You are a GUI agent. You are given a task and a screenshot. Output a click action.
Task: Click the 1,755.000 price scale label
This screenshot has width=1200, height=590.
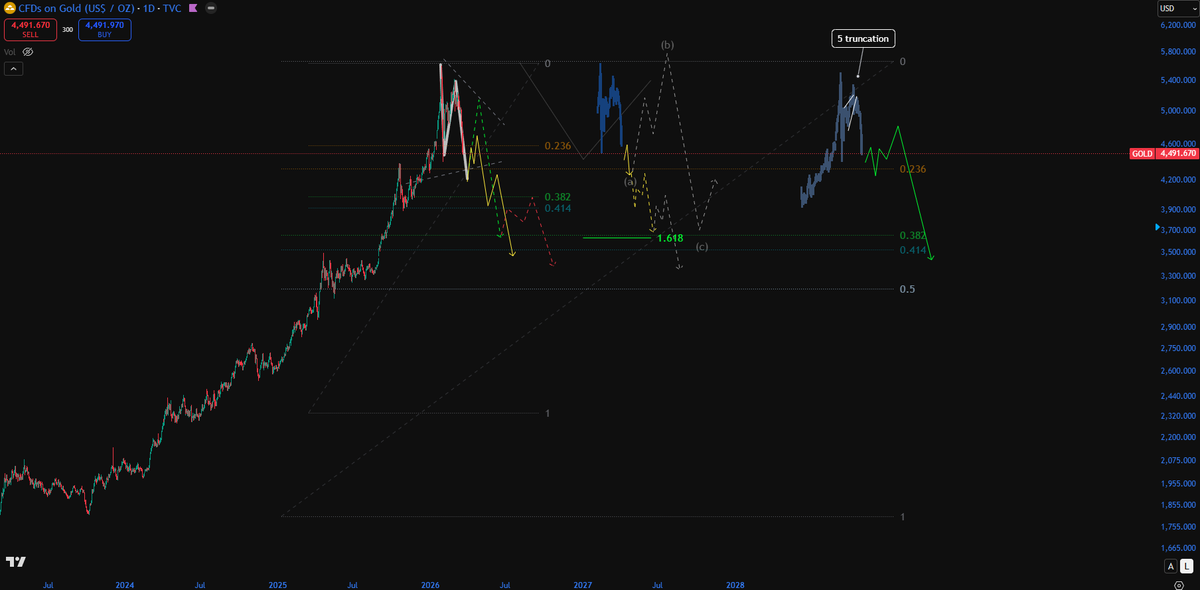1178,526
